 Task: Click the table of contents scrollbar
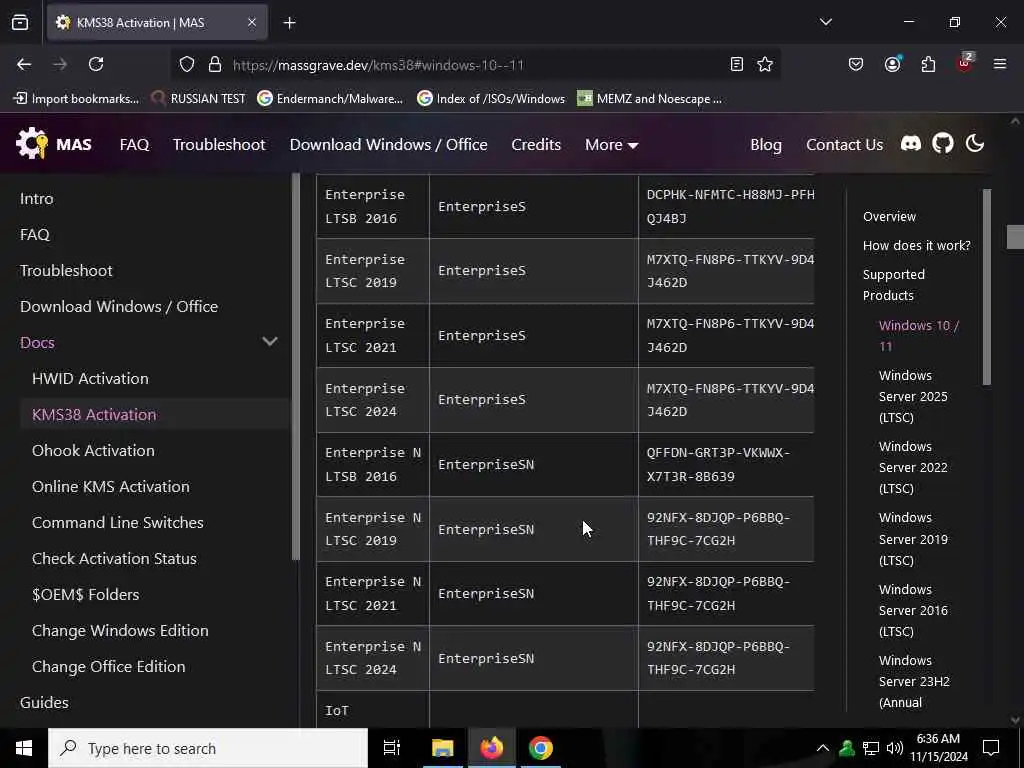click(x=986, y=287)
